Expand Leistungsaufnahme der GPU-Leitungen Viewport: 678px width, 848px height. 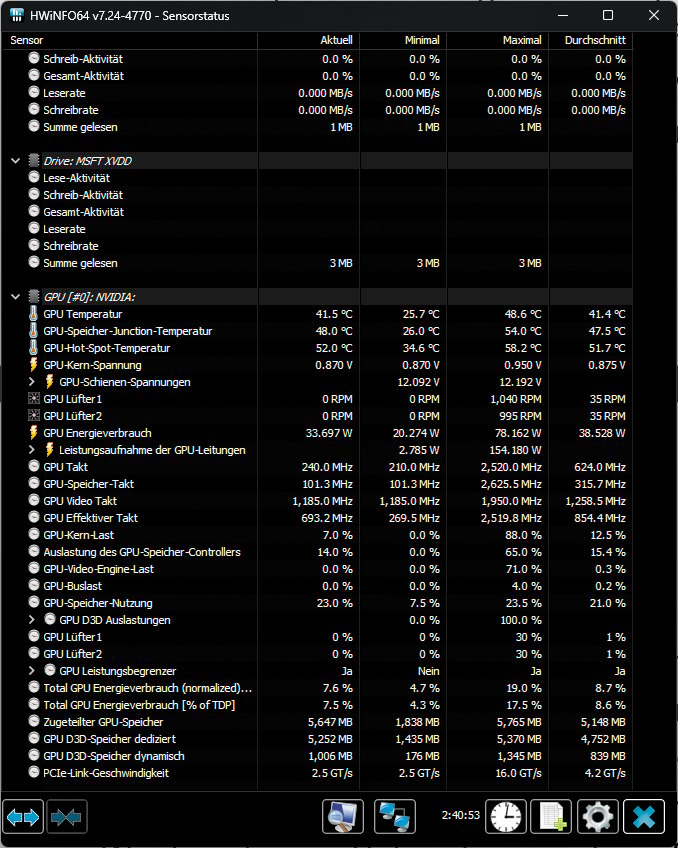click(x=34, y=450)
